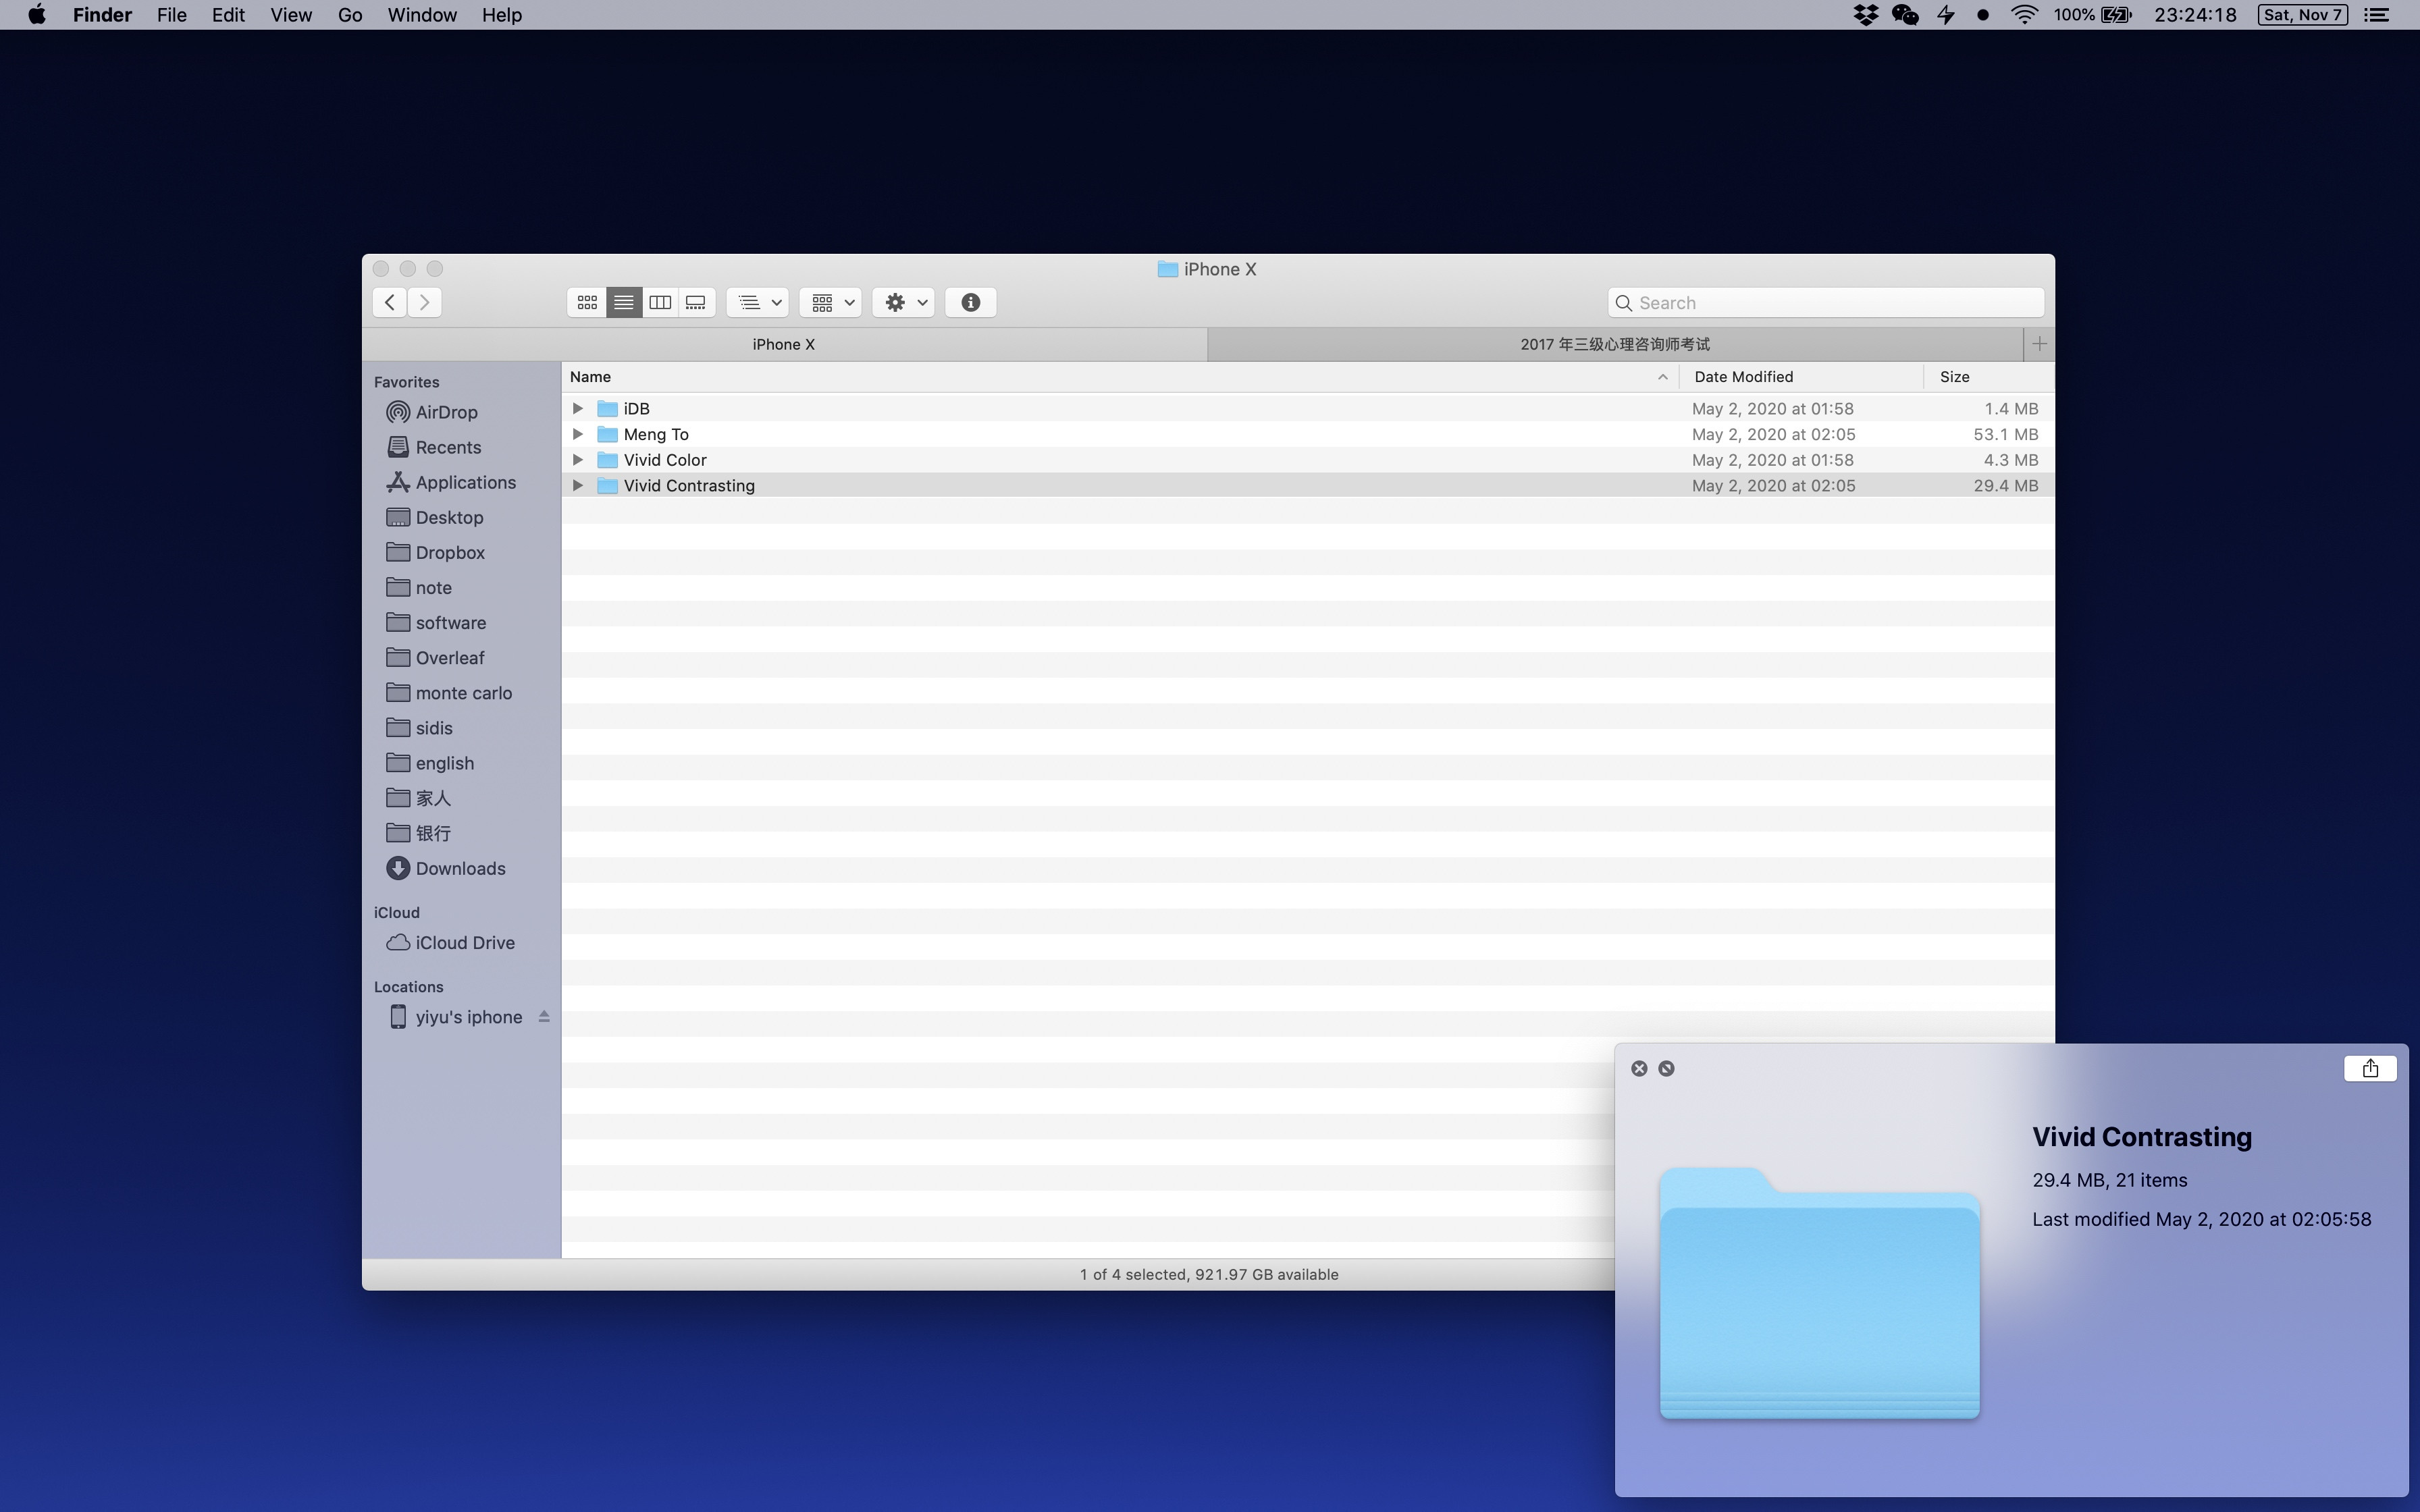Open the monte carlo folder in sidebar
The height and width of the screenshot is (1512, 2420).
449,692
